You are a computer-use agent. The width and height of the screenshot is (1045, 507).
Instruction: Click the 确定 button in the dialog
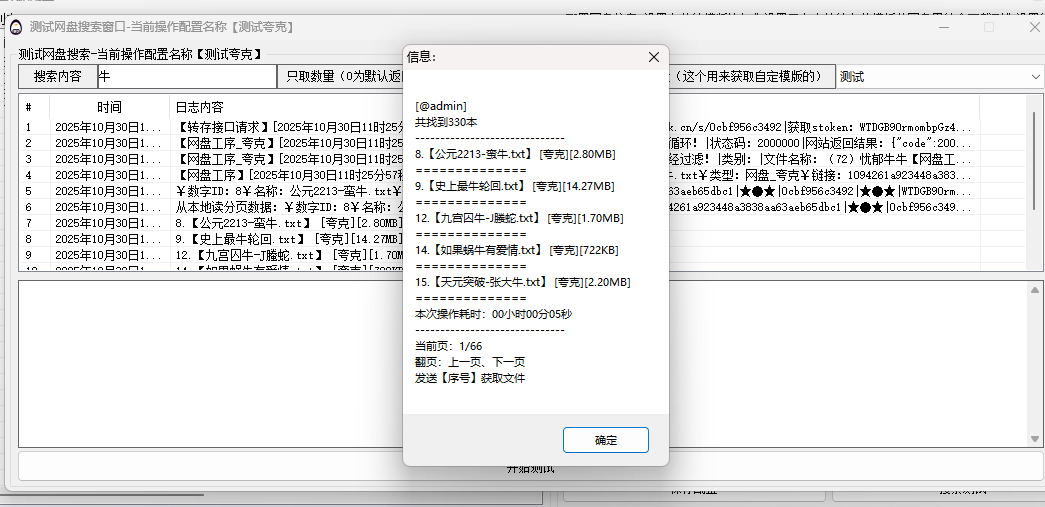(605, 440)
